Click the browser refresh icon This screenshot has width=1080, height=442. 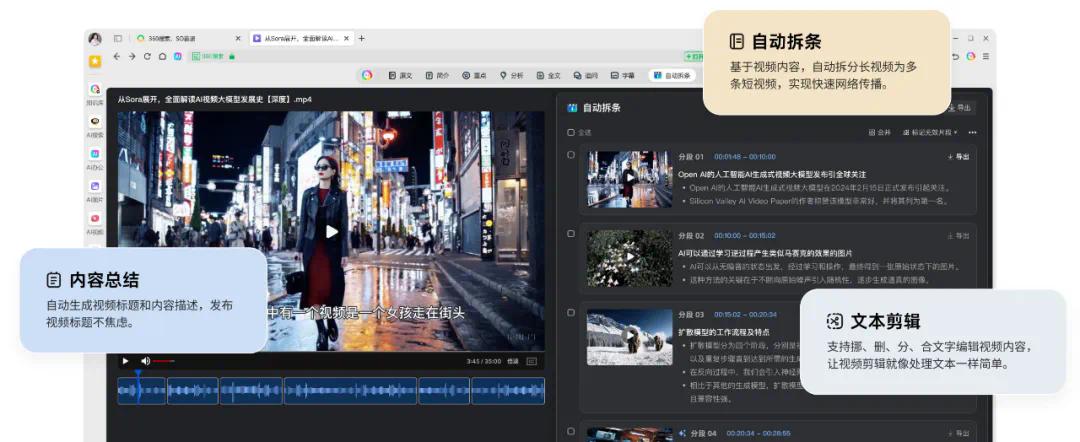(147, 56)
